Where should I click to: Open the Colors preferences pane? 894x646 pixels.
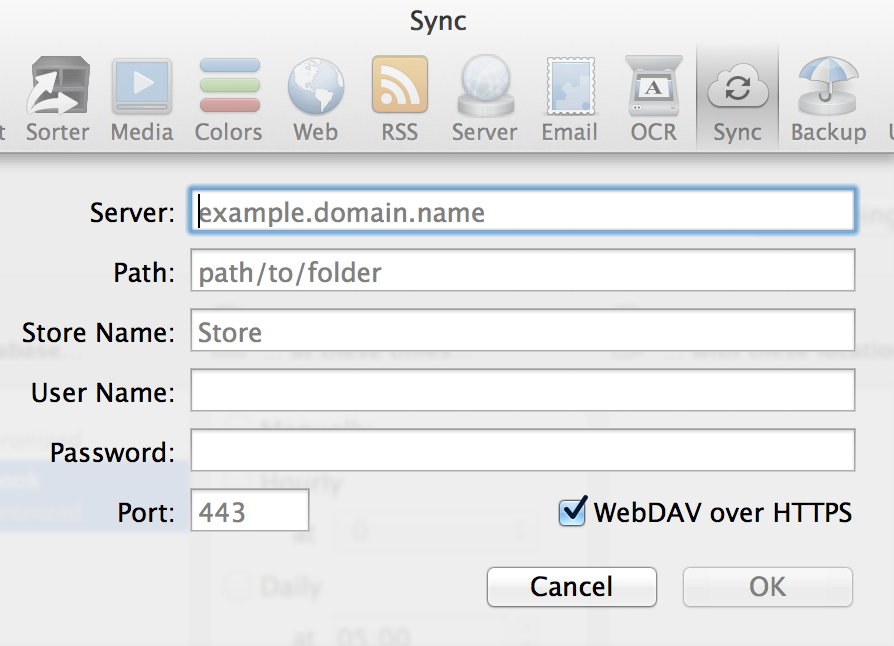tap(229, 100)
